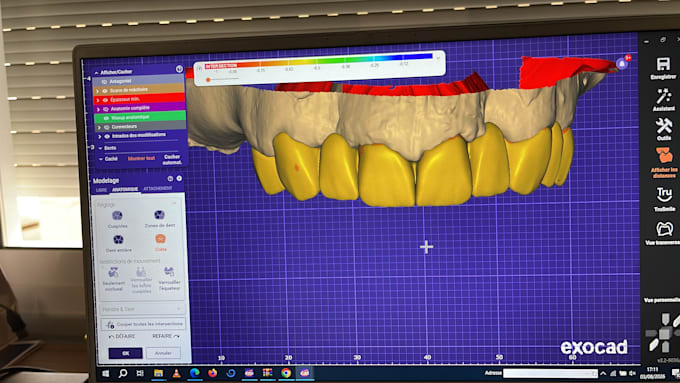680x383 pixels.
Task: Hide the red Épaisseur min. layer
Action: point(105,100)
